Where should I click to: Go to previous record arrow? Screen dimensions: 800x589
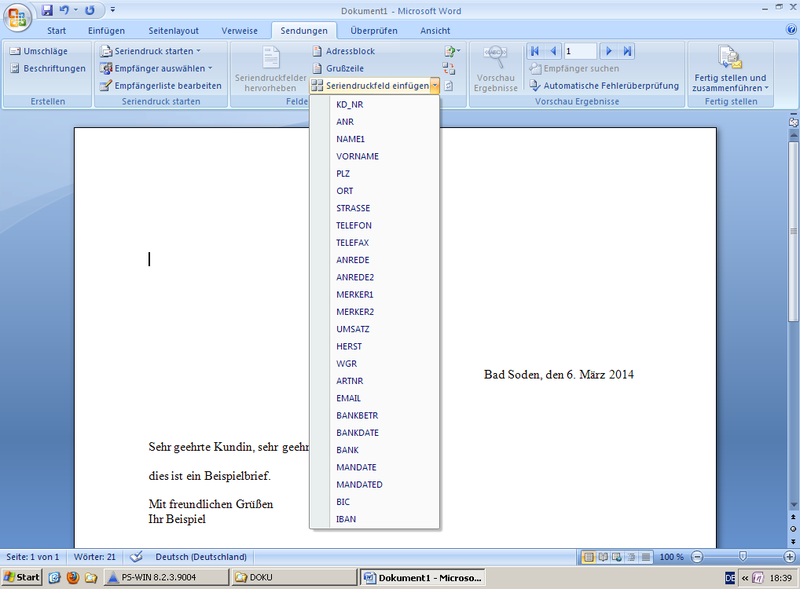553,51
